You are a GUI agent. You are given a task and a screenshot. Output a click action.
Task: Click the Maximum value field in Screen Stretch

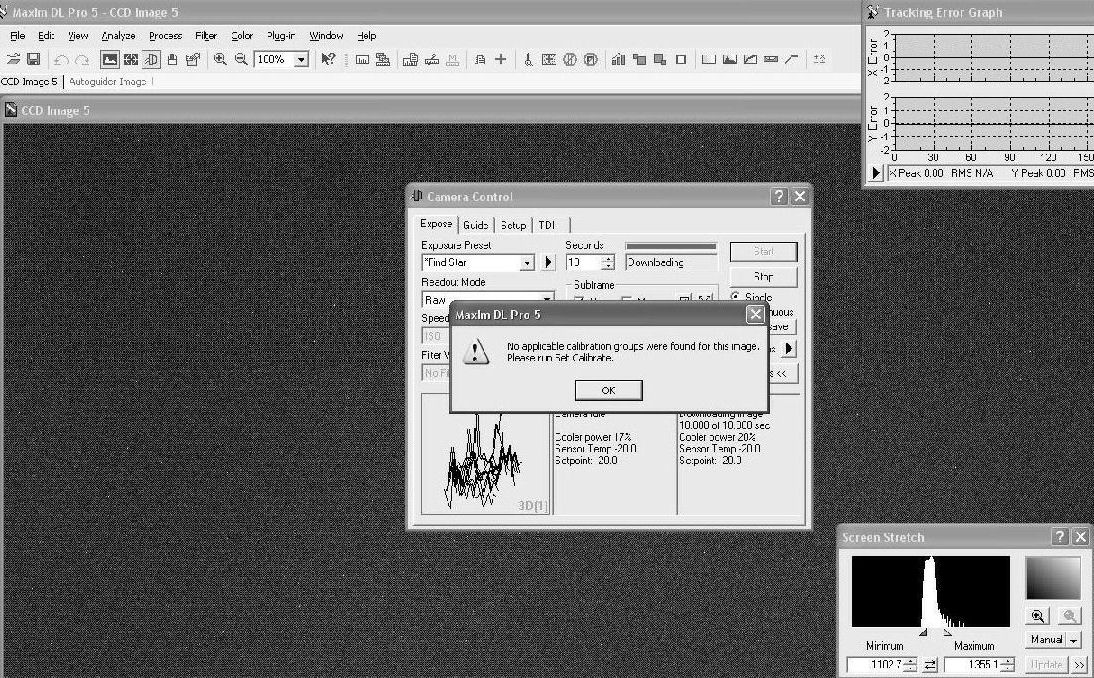(x=972, y=665)
